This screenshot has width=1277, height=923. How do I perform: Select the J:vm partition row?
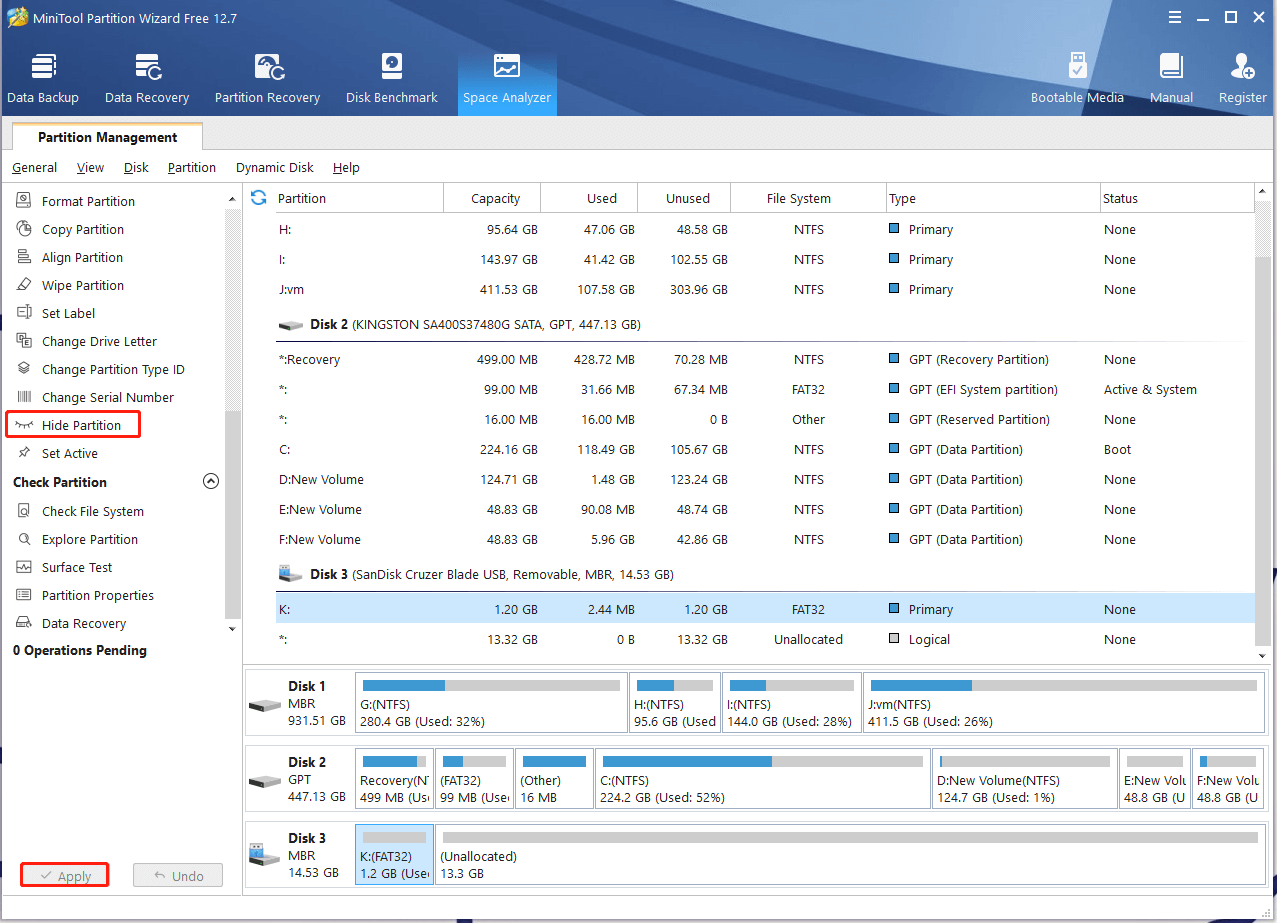[765, 289]
